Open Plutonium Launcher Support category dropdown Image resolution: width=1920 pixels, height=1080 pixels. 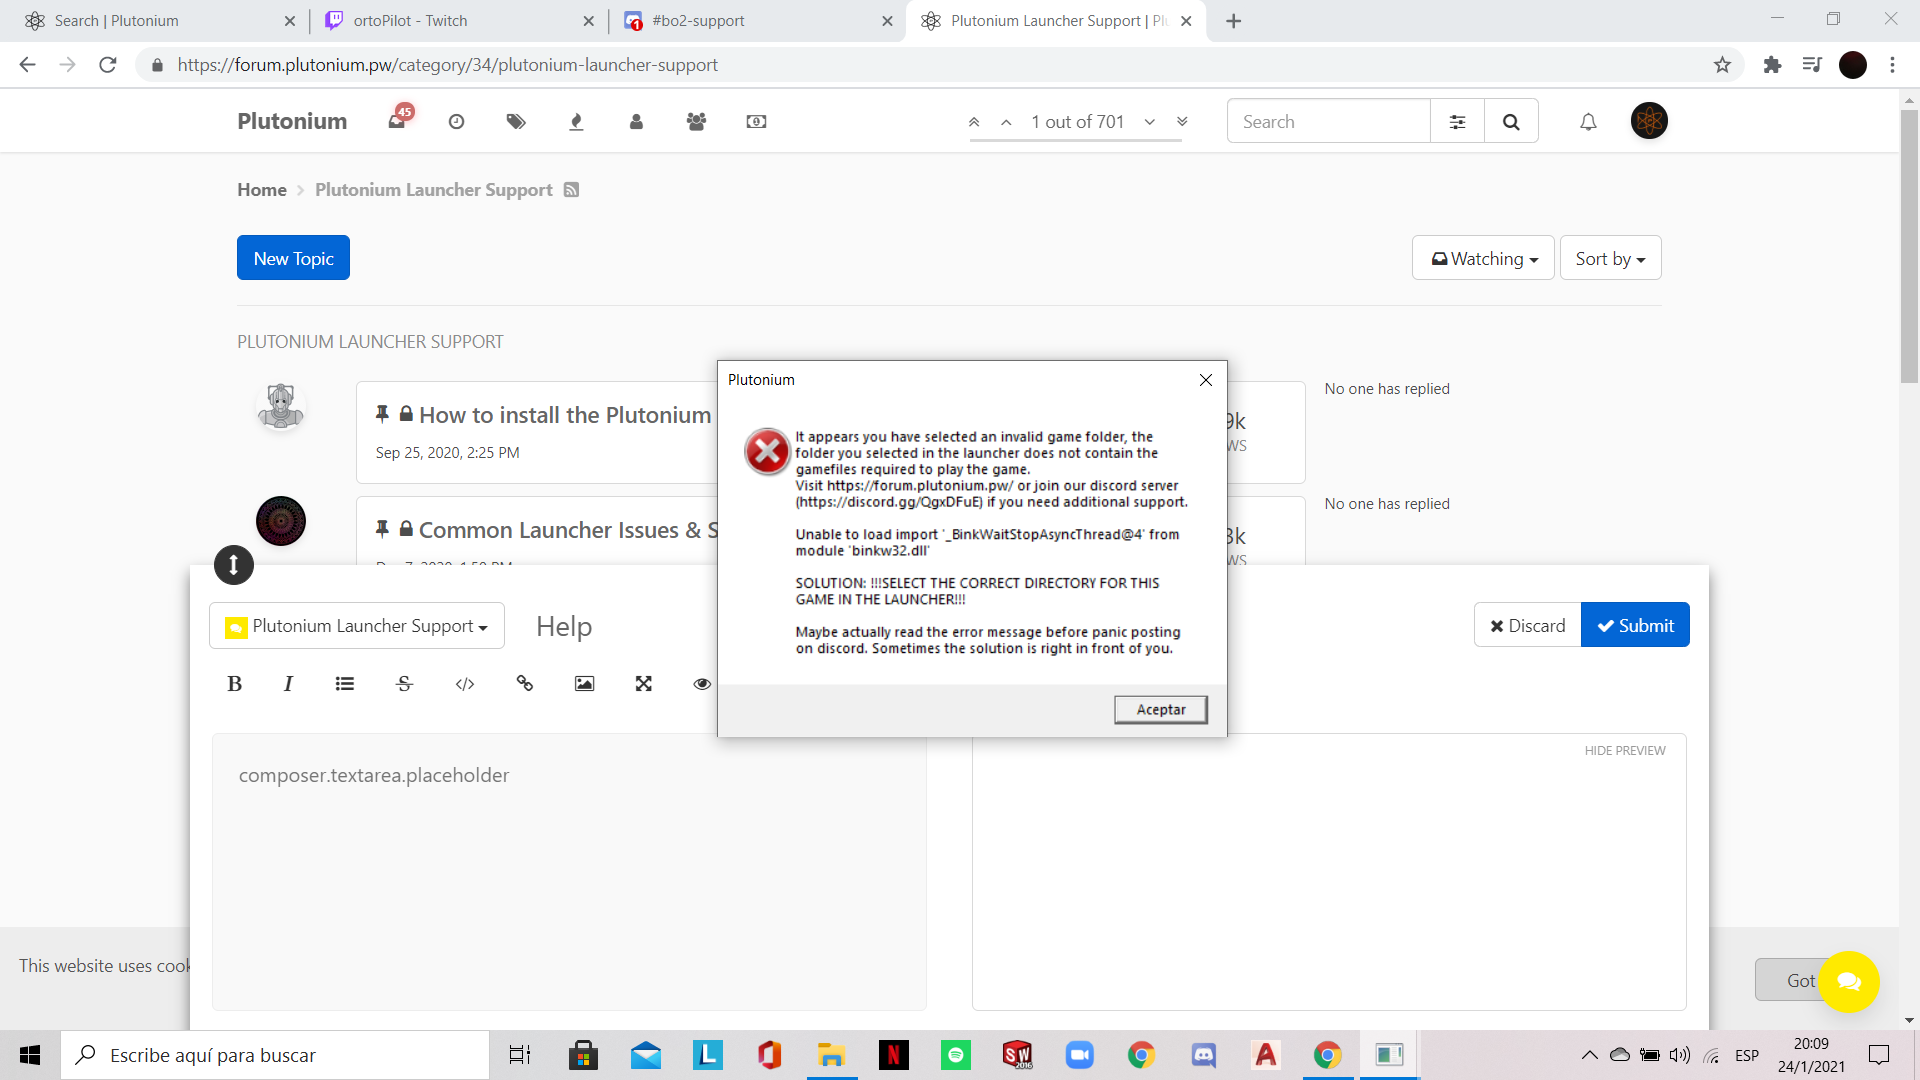[x=357, y=626]
